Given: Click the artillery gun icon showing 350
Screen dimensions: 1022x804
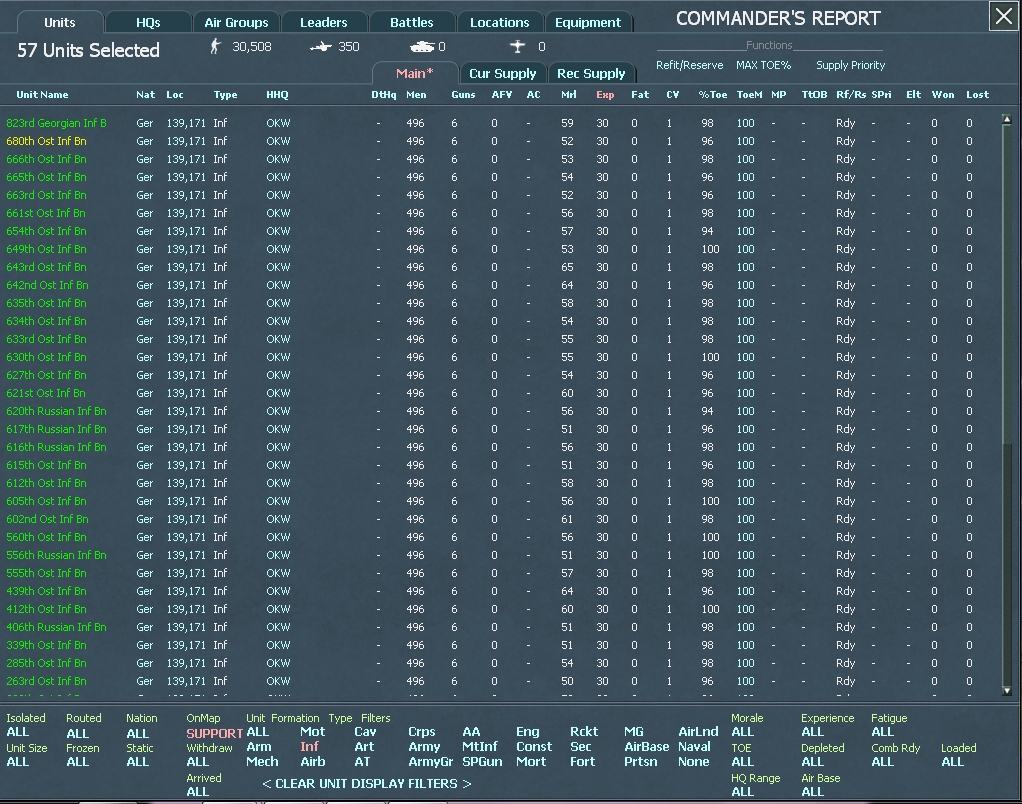Looking at the screenshot, I should coord(321,47).
